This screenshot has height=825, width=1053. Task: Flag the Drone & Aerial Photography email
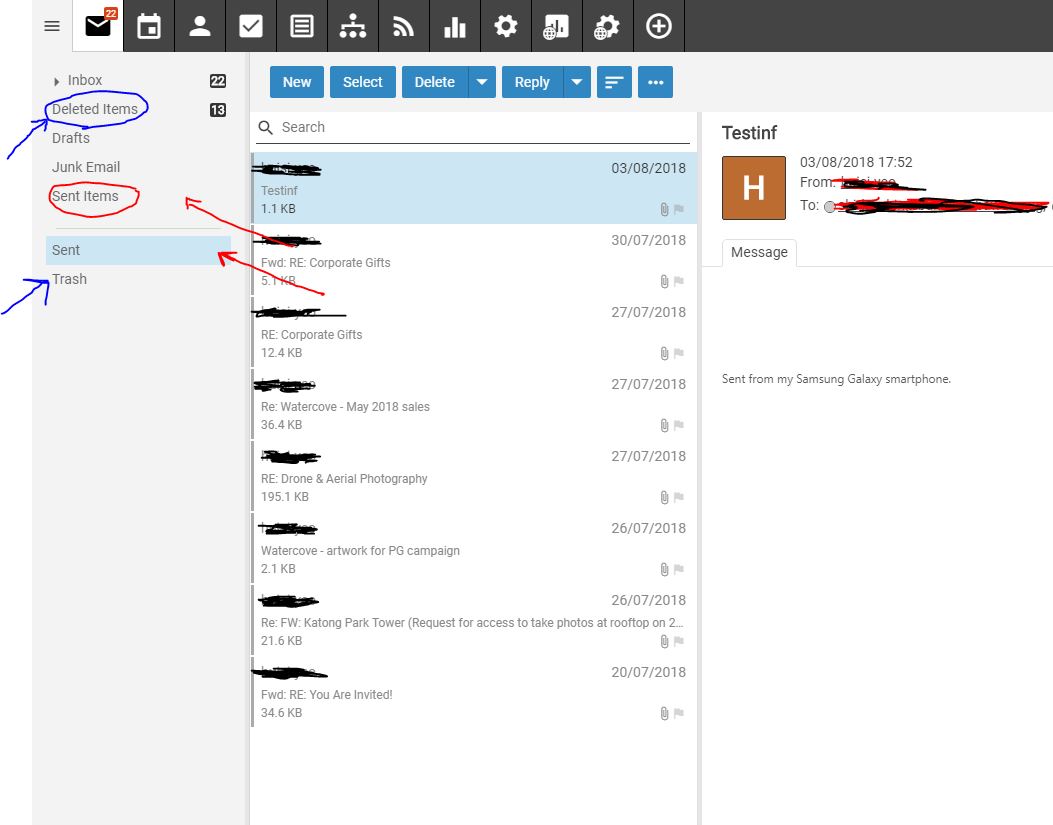tap(679, 498)
